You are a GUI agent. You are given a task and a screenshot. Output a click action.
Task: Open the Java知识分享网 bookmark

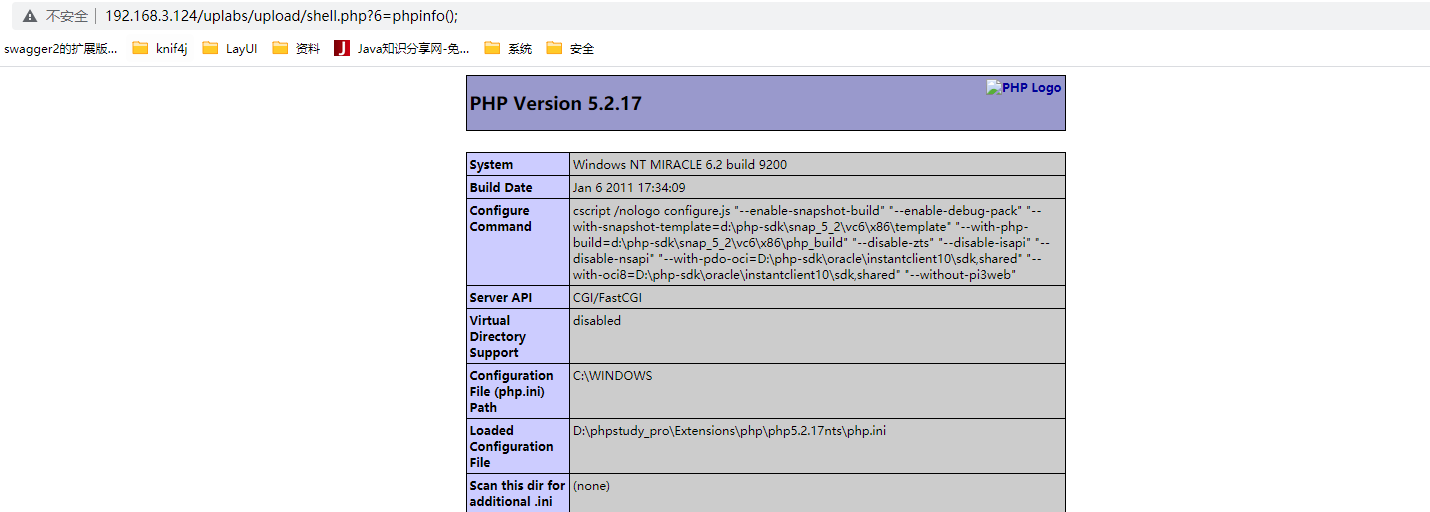[x=402, y=48]
